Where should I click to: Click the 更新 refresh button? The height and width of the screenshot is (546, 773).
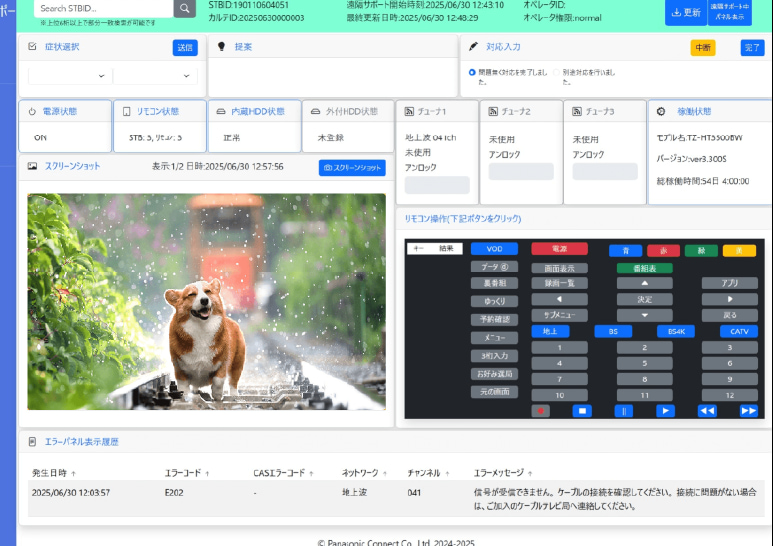click(685, 12)
